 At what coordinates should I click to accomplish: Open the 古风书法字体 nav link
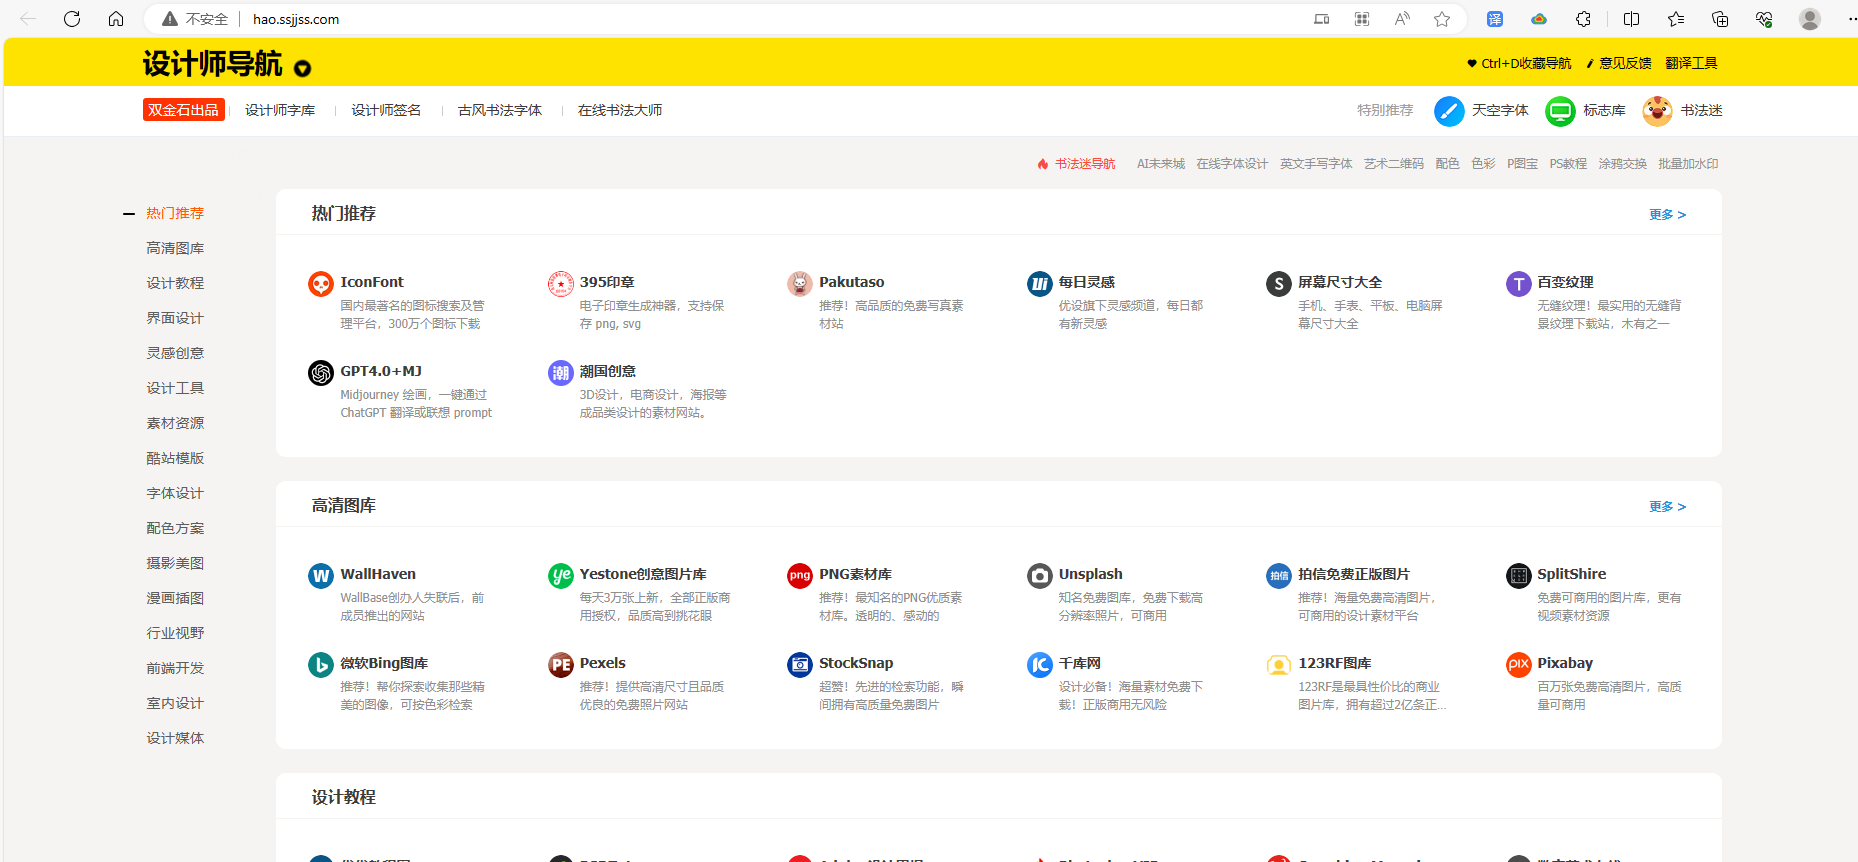click(500, 110)
